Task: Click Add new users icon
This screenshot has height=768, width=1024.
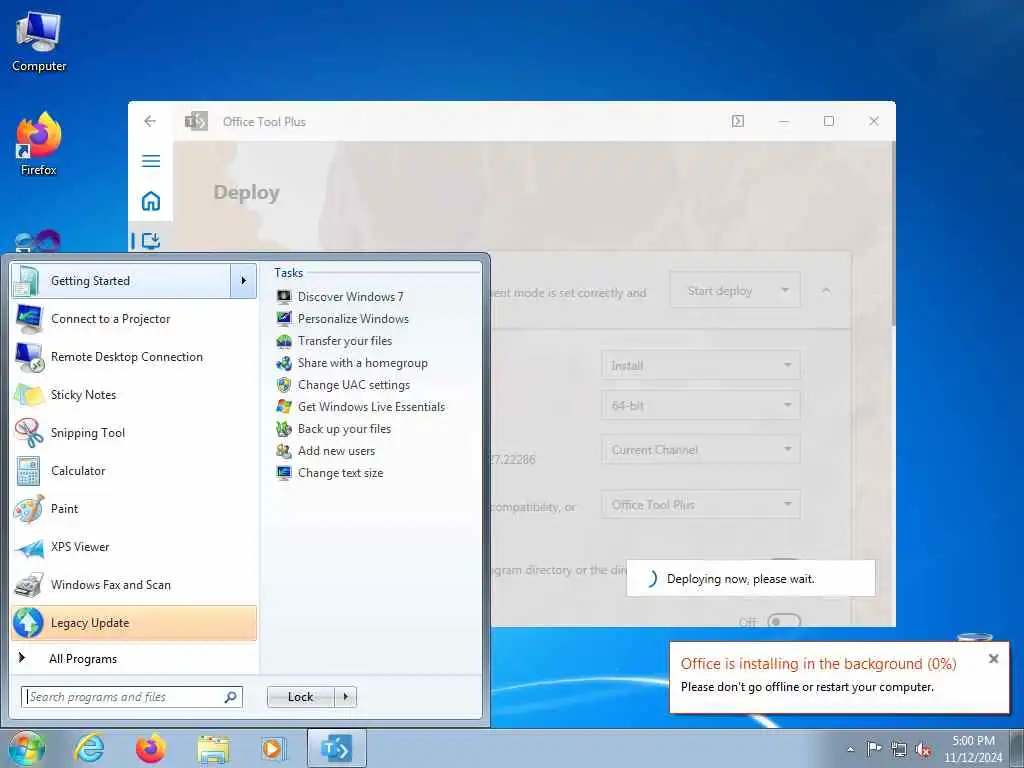Action: click(x=283, y=451)
